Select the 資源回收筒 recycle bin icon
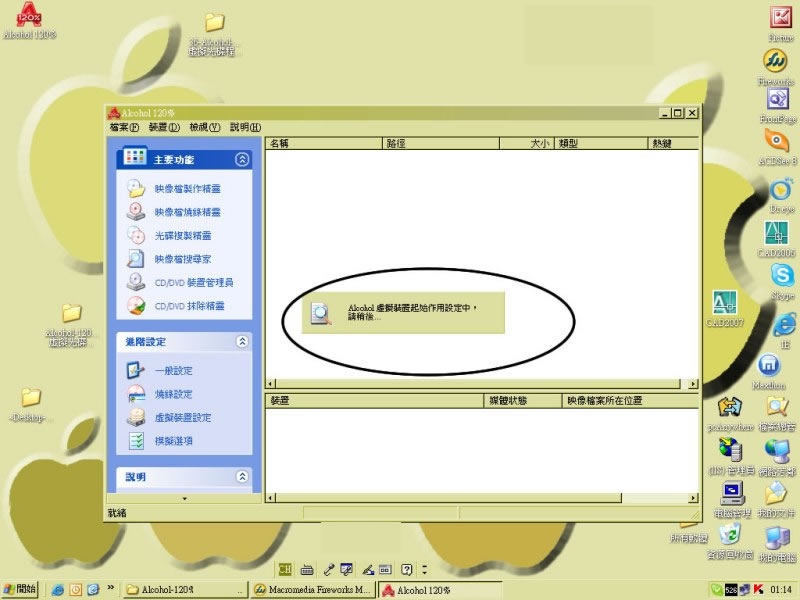The width and height of the screenshot is (800, 600). 730,542
